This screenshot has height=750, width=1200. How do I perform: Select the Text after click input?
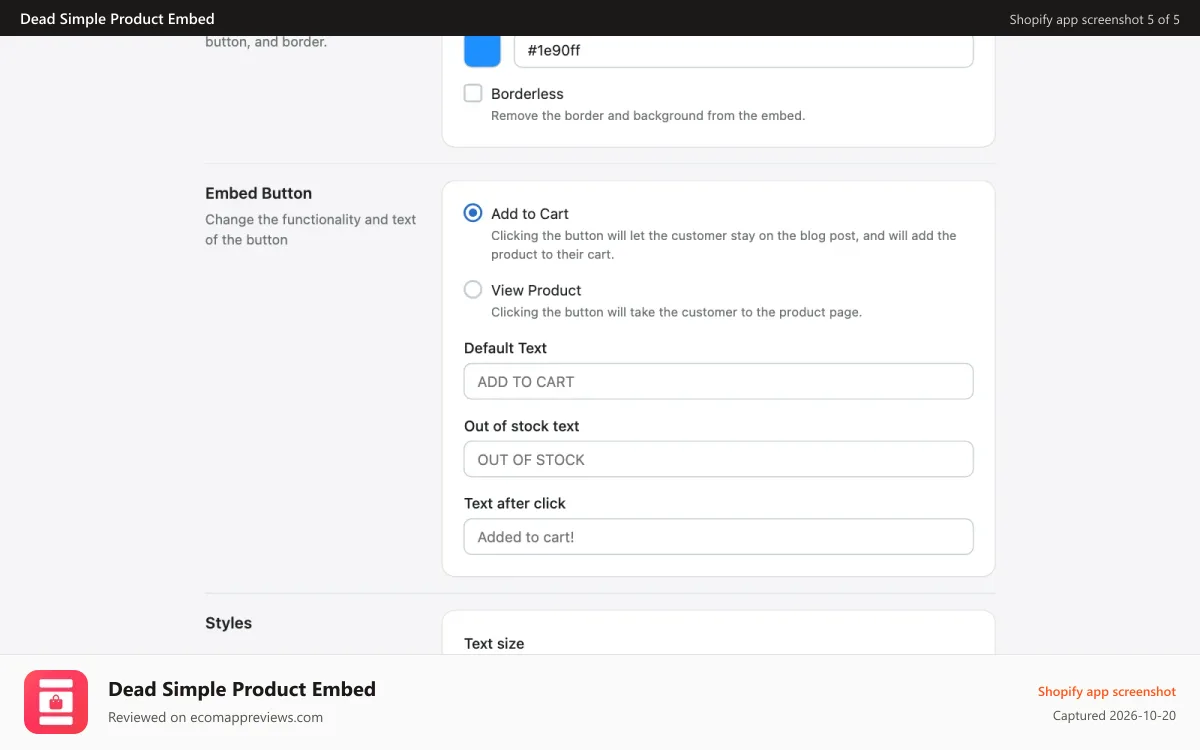718,536
